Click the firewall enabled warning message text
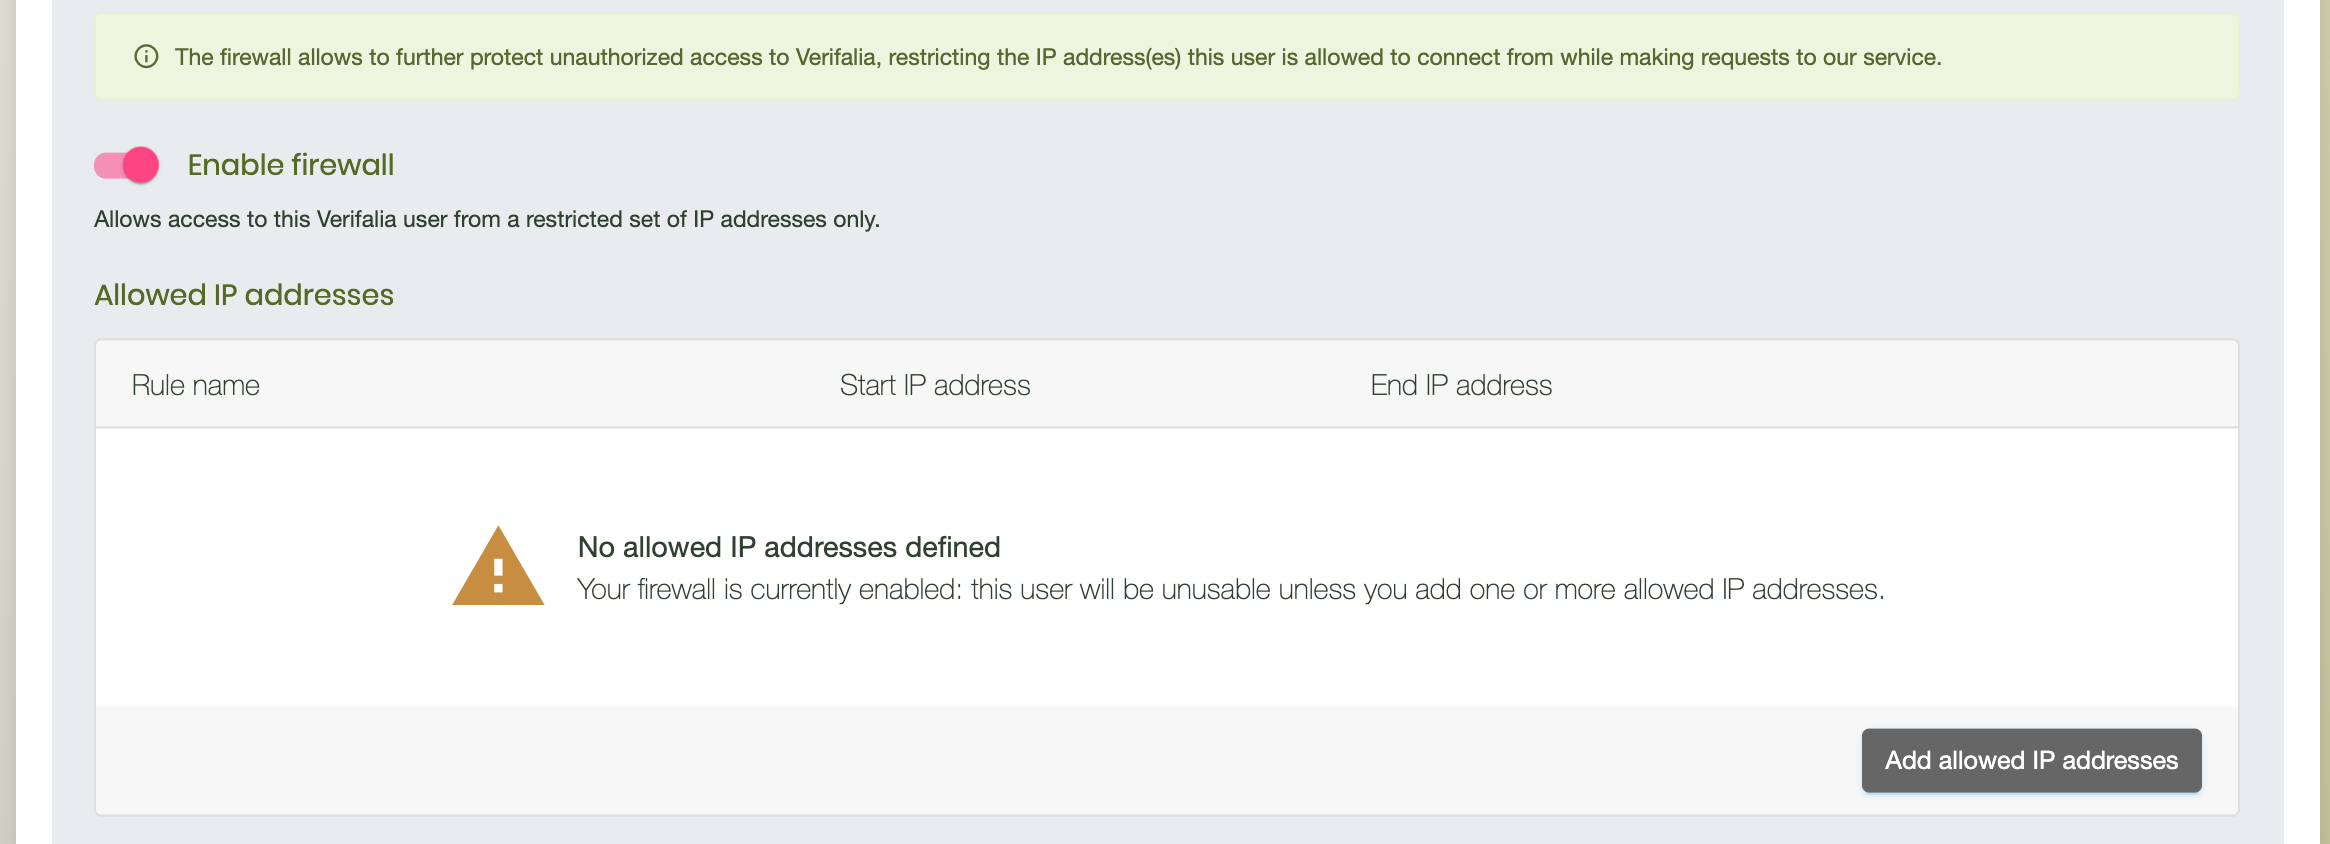This screenshot has width=2330, height=844. pos(1229,590)
